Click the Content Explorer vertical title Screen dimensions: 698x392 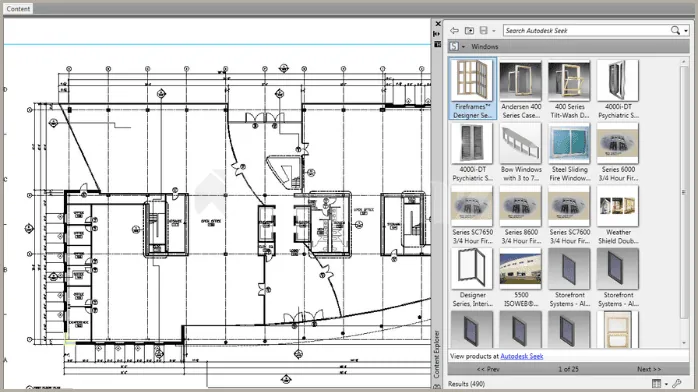pos(437,354)
